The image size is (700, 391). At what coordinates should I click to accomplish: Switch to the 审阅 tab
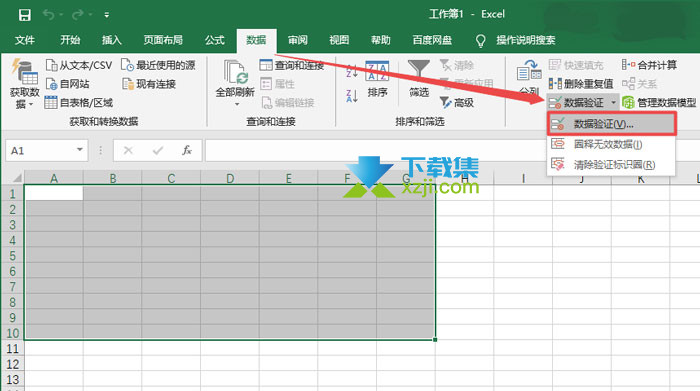pyautogui.click(x=297, y=40)
